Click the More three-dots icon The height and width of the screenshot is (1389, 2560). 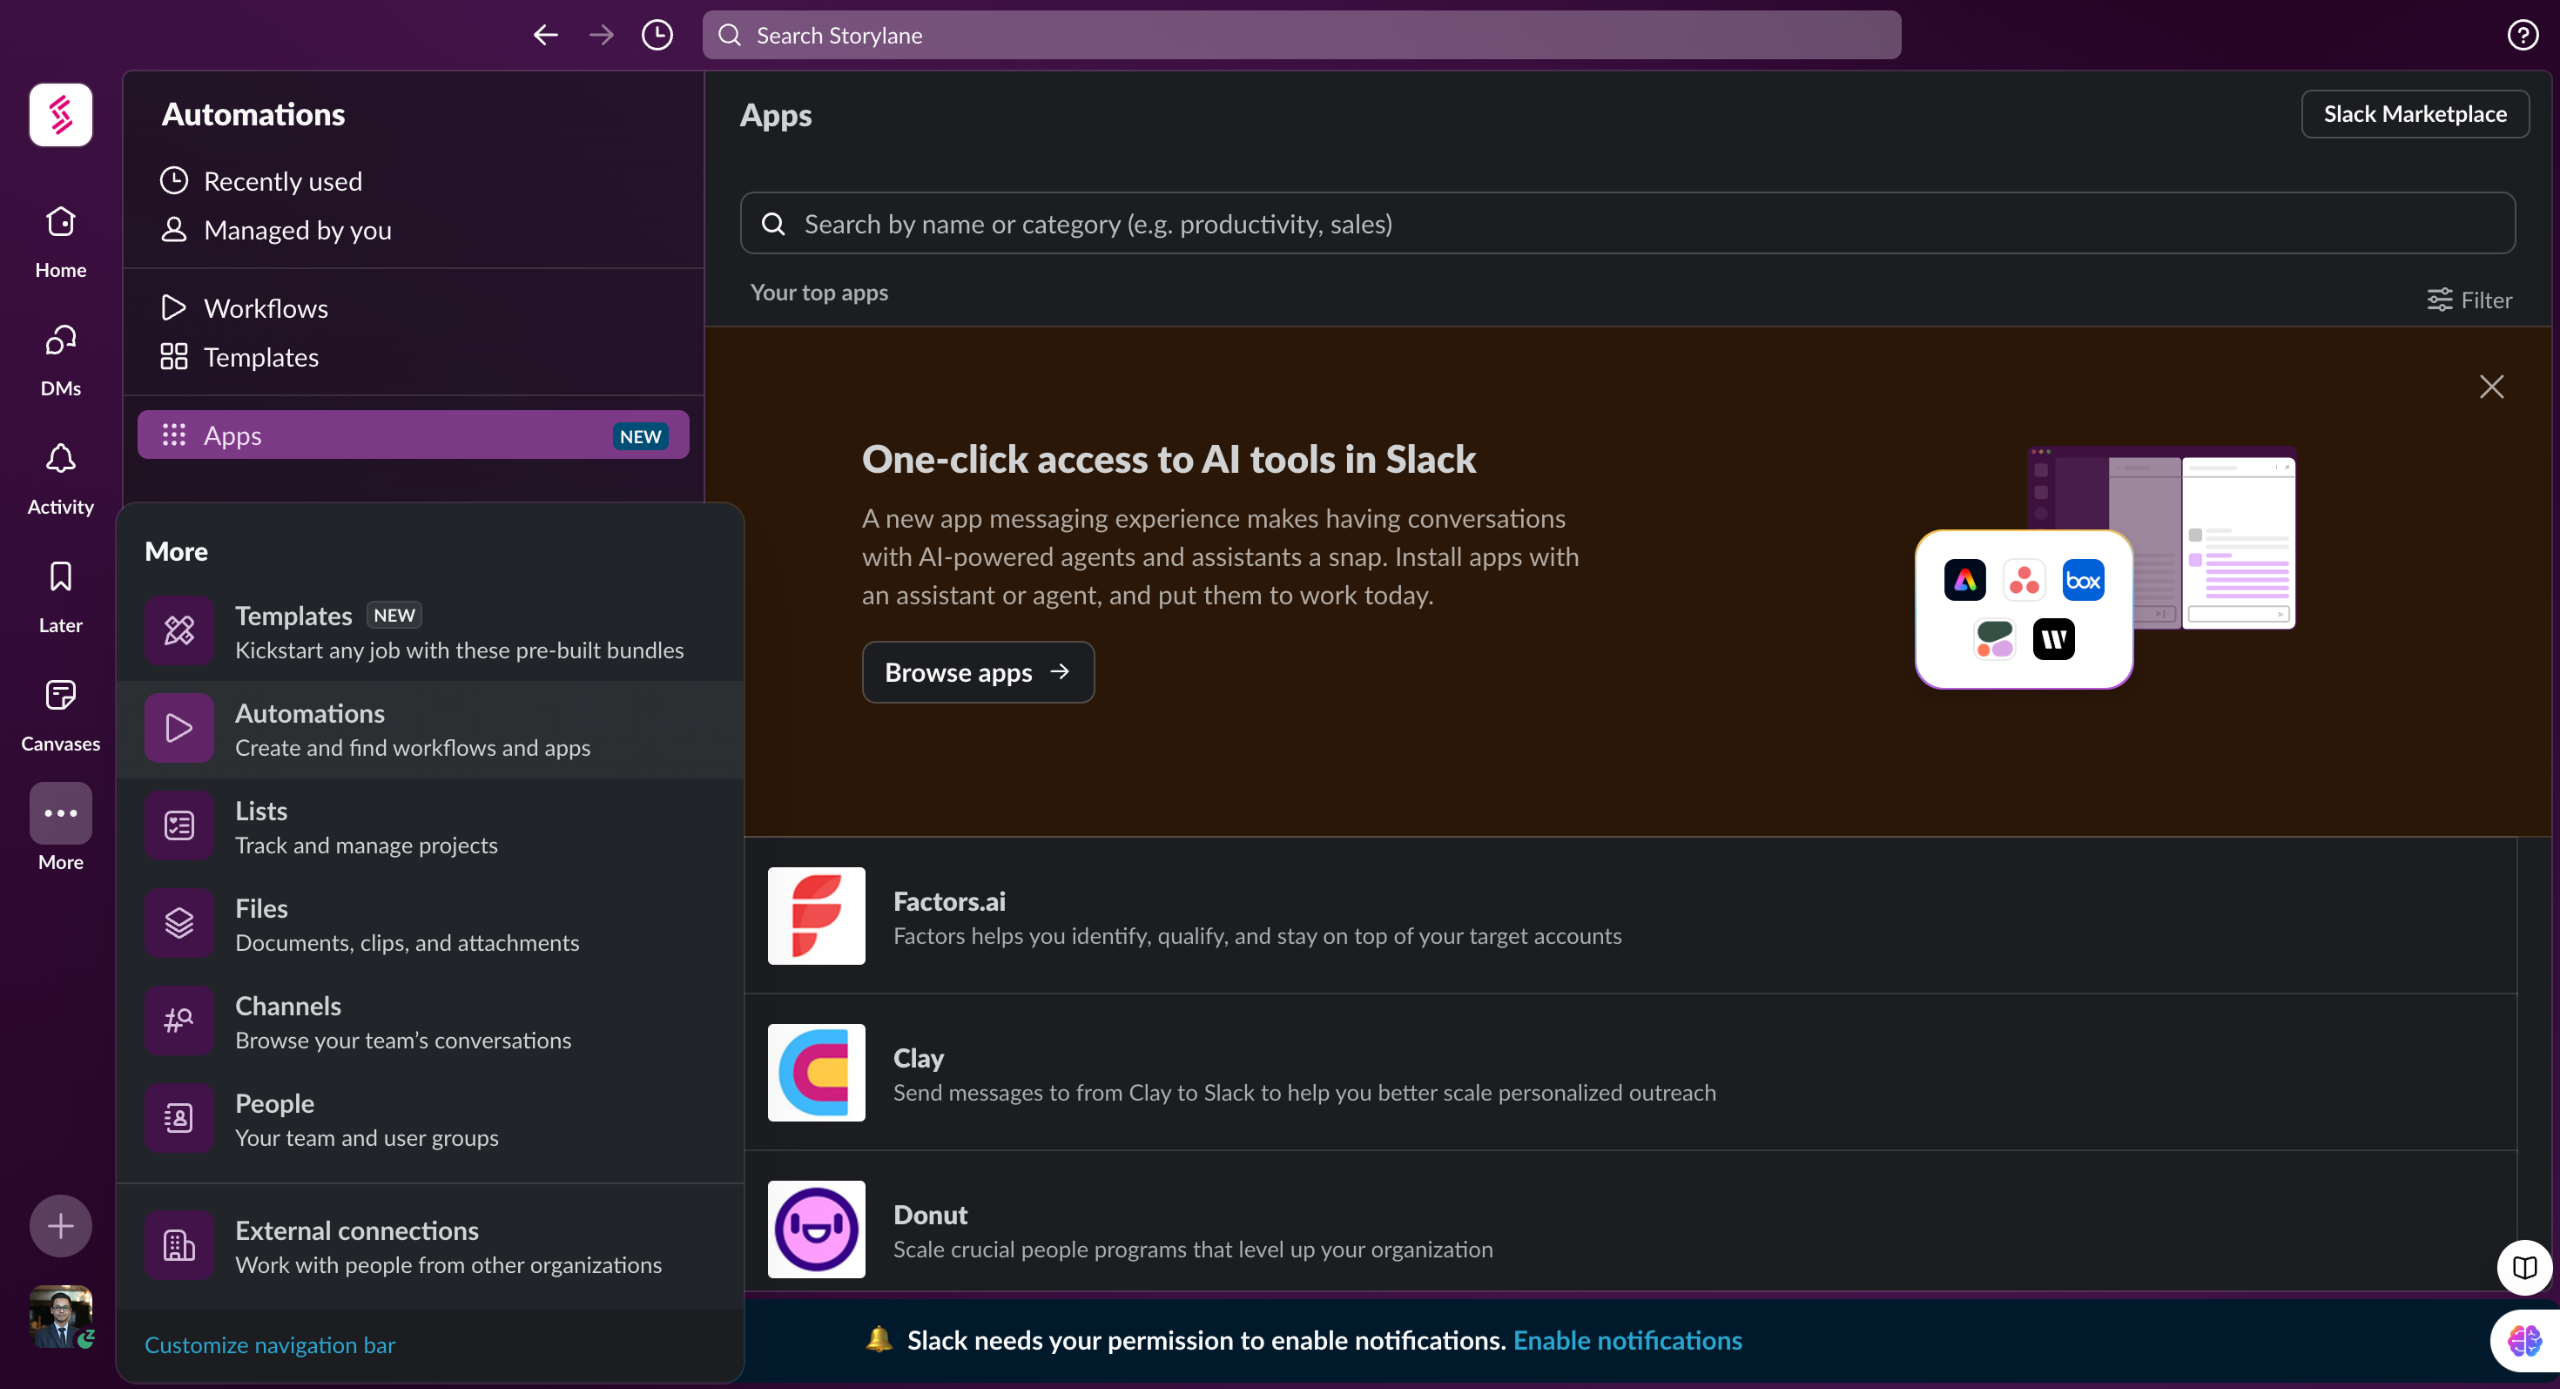tap(61, 813)
